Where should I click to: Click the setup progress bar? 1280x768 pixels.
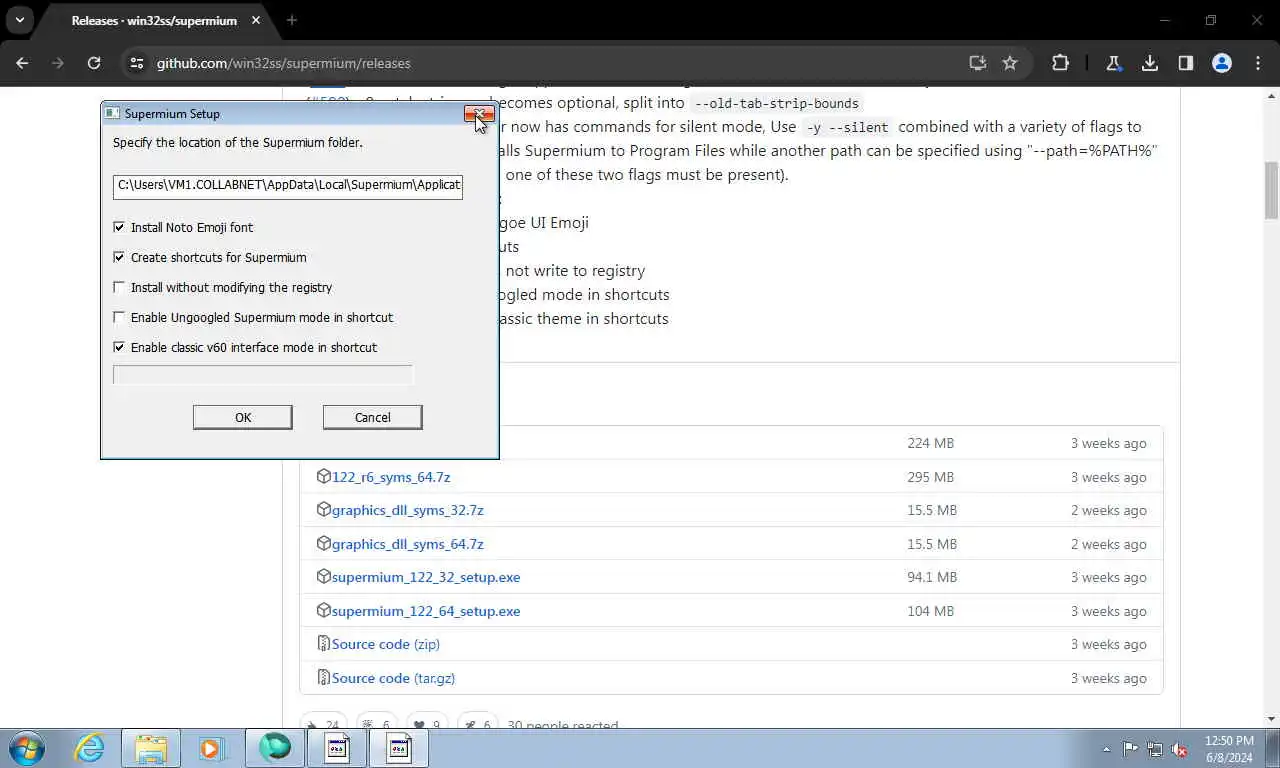point(263,374)
